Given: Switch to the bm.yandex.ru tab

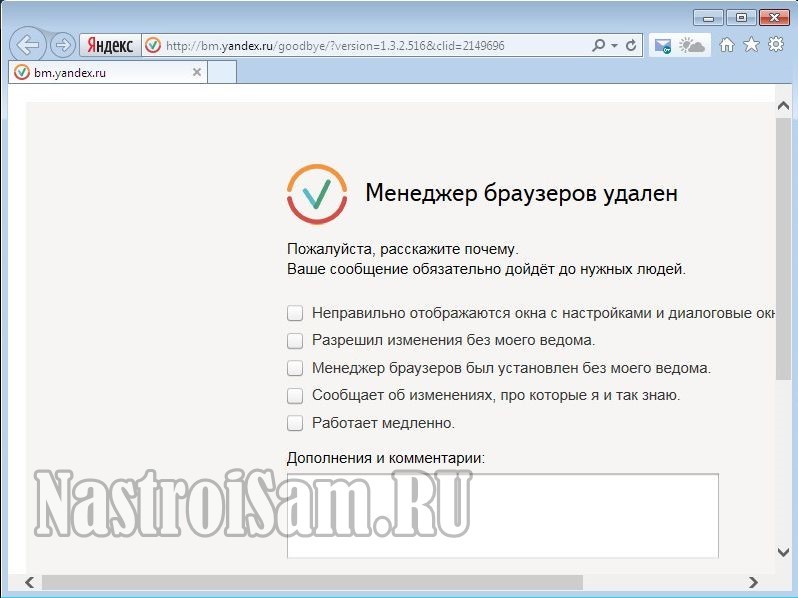Looking at the screenshot, I should click(107, 73).
